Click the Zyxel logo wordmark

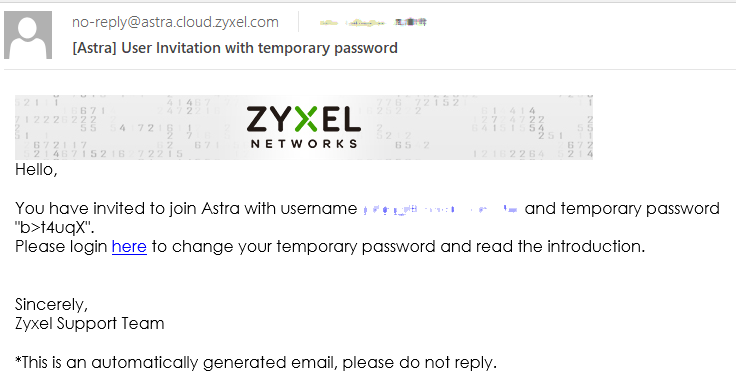tap(304, 119)
